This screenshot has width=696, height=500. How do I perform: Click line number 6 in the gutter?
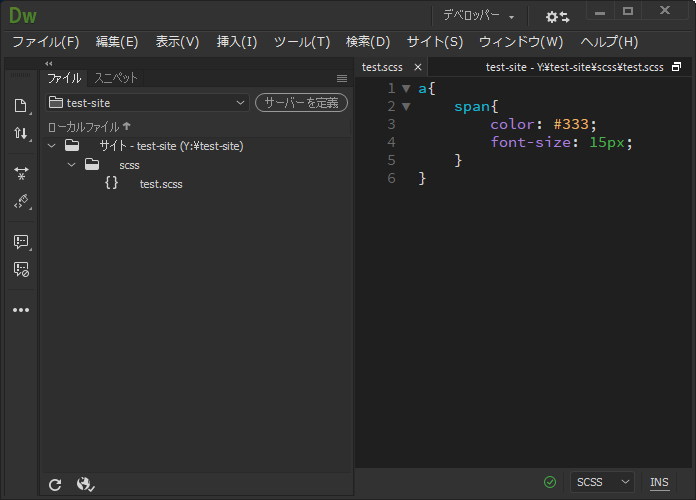[391, 178]
